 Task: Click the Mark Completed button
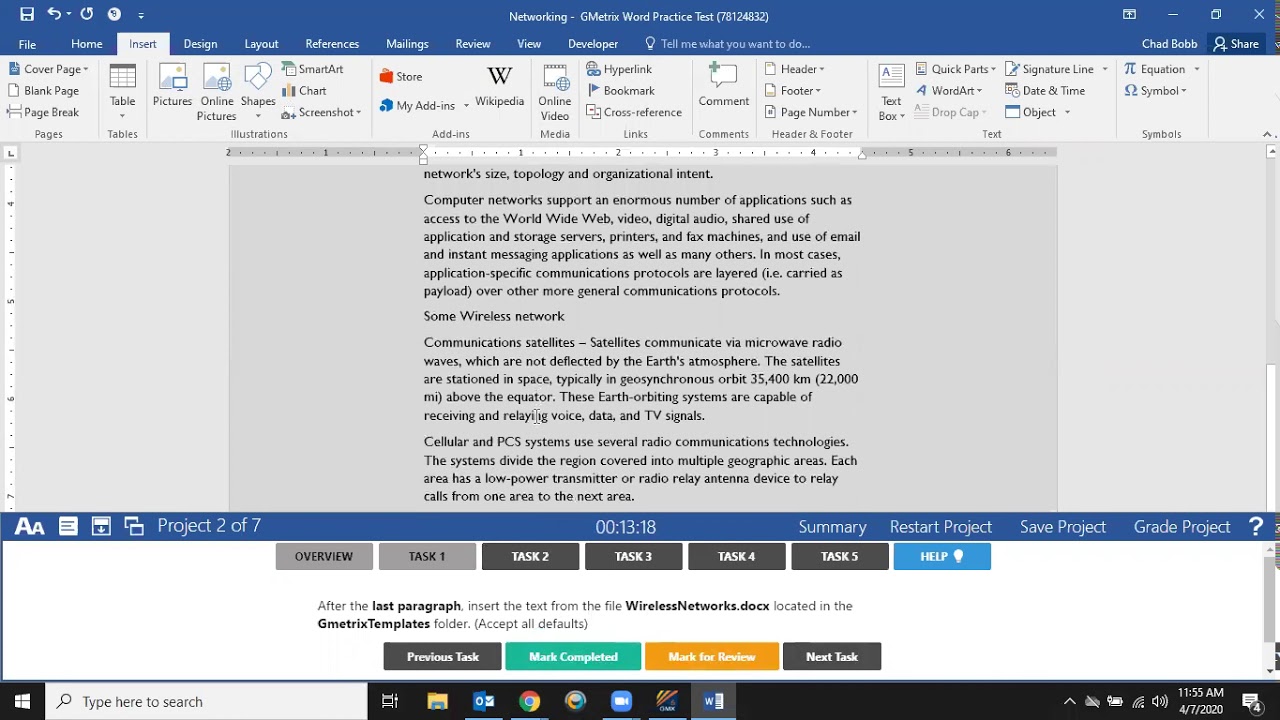coord(573,657)
